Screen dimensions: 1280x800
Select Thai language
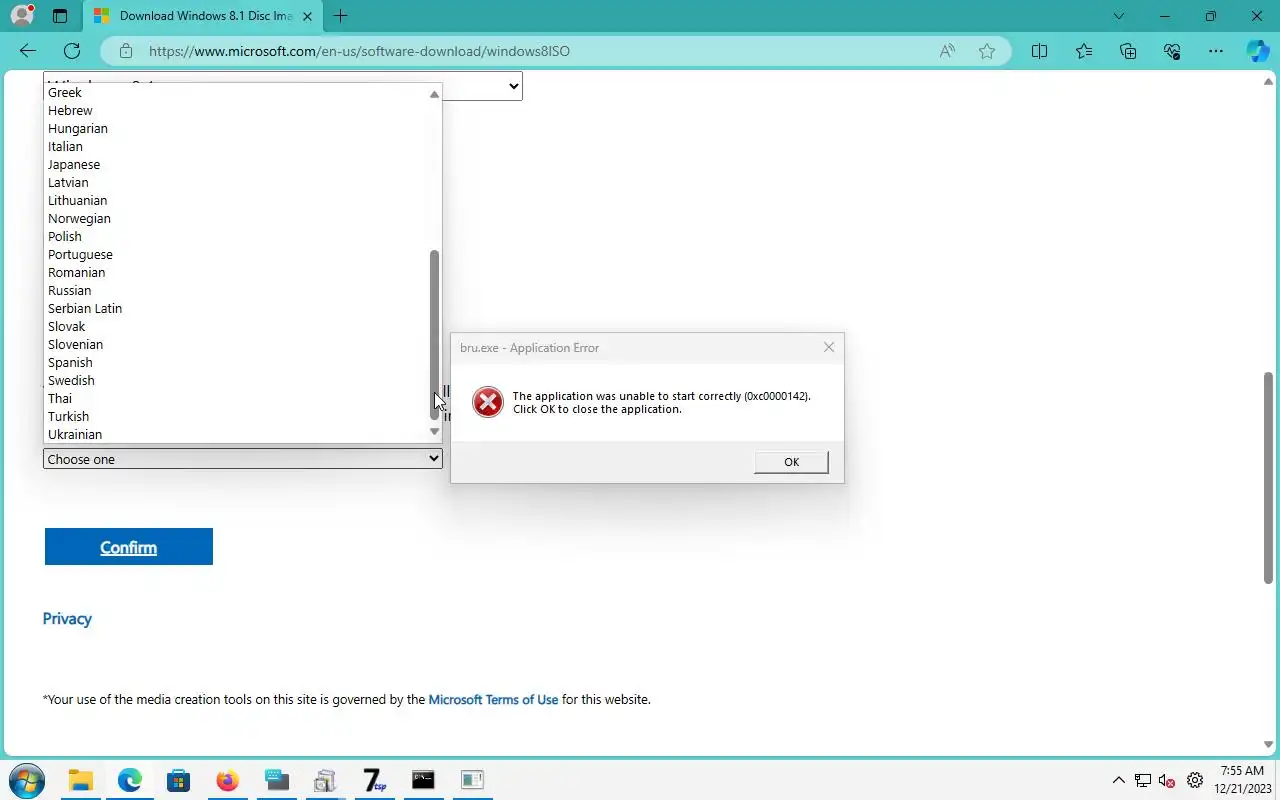(x=237, y=398)
